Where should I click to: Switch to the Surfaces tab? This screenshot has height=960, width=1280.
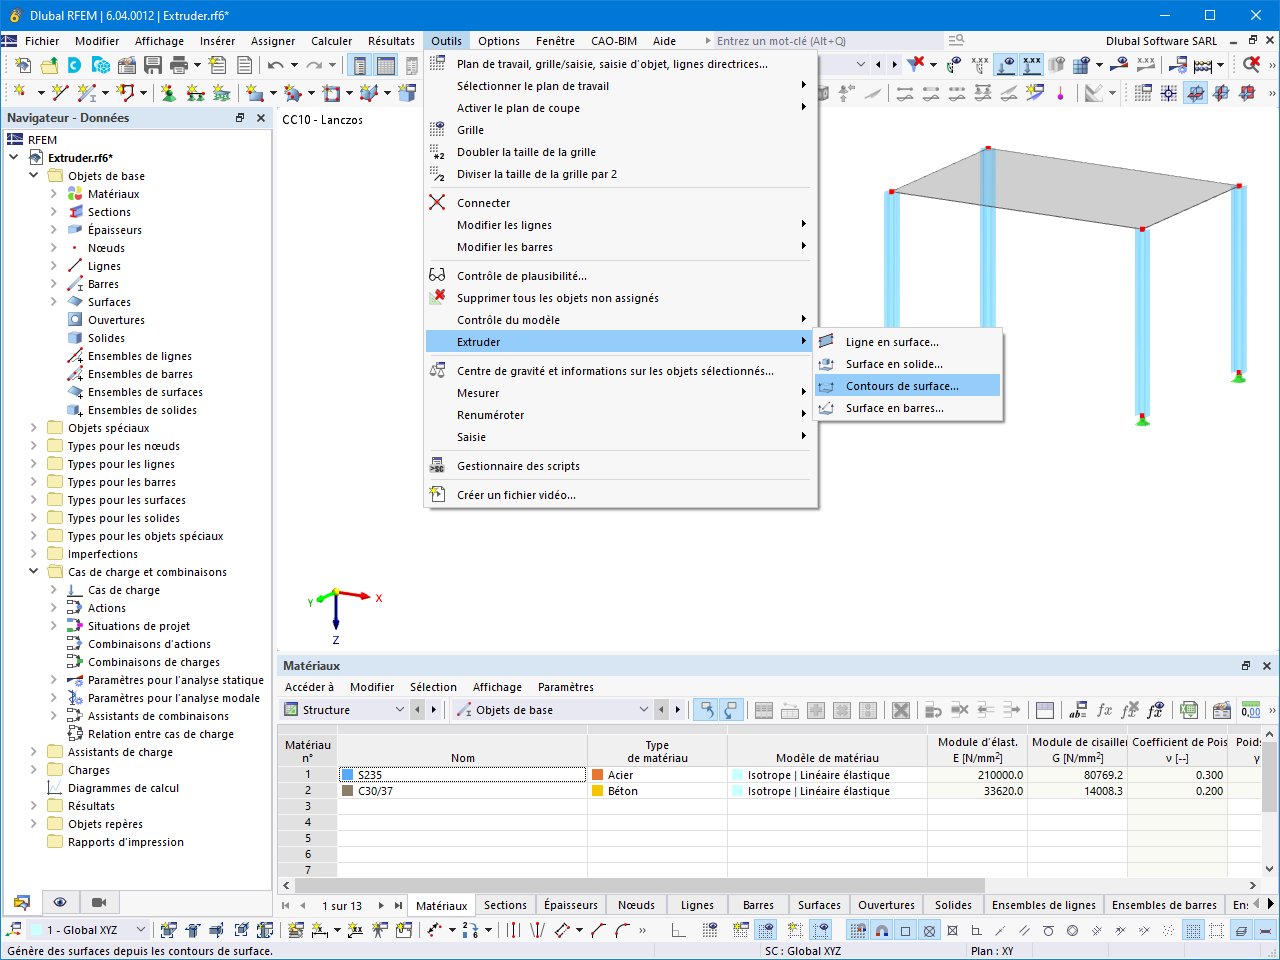pyautogui.click(x=819, y=905)
